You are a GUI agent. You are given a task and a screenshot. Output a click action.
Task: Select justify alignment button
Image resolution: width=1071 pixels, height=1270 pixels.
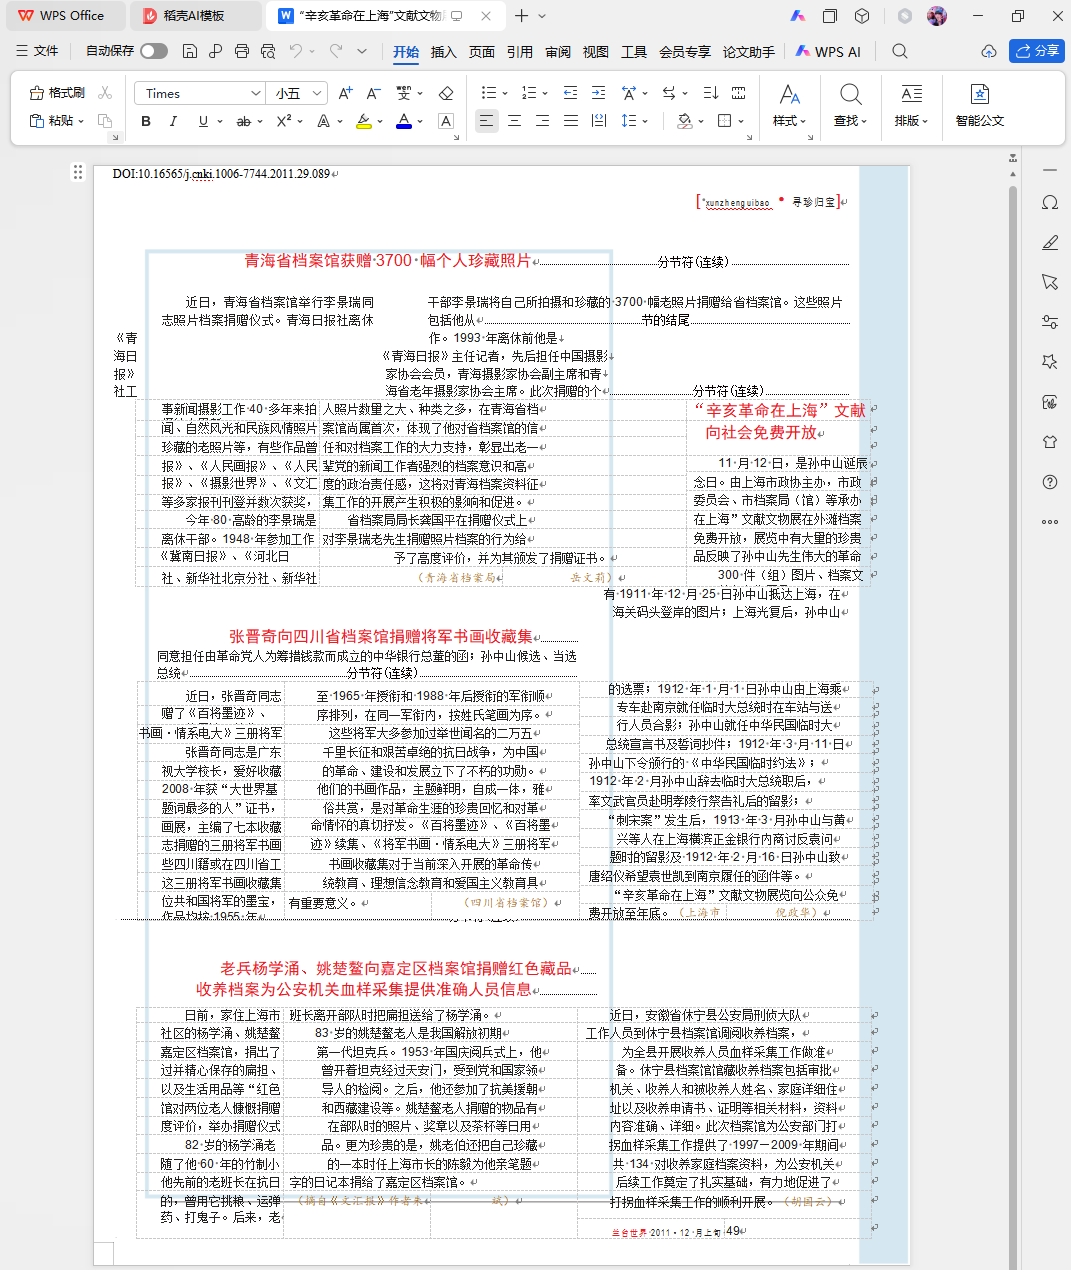[x=570, y=121]
